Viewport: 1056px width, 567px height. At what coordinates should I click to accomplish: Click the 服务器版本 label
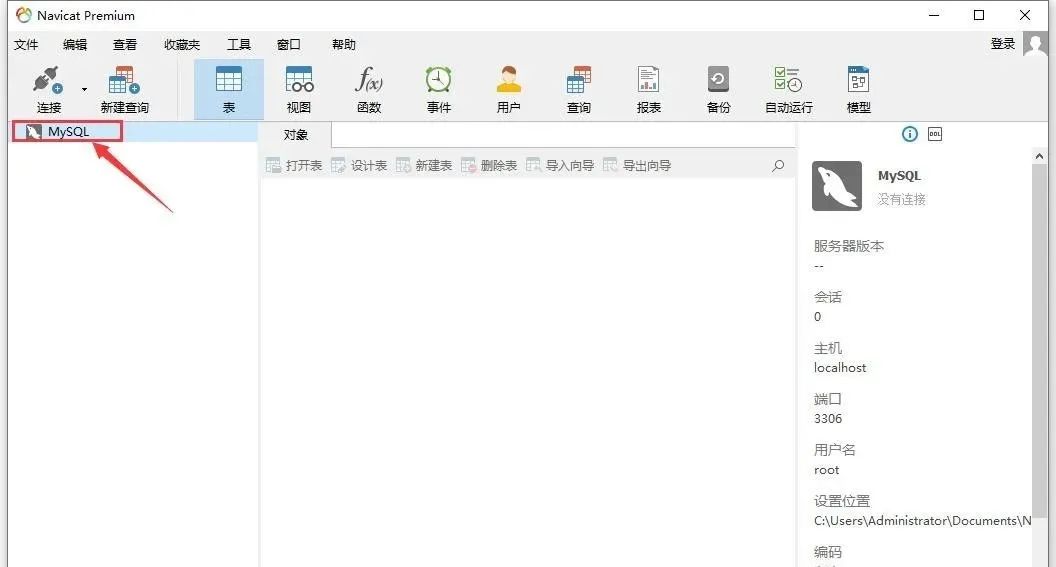click(x=849, y=246)
